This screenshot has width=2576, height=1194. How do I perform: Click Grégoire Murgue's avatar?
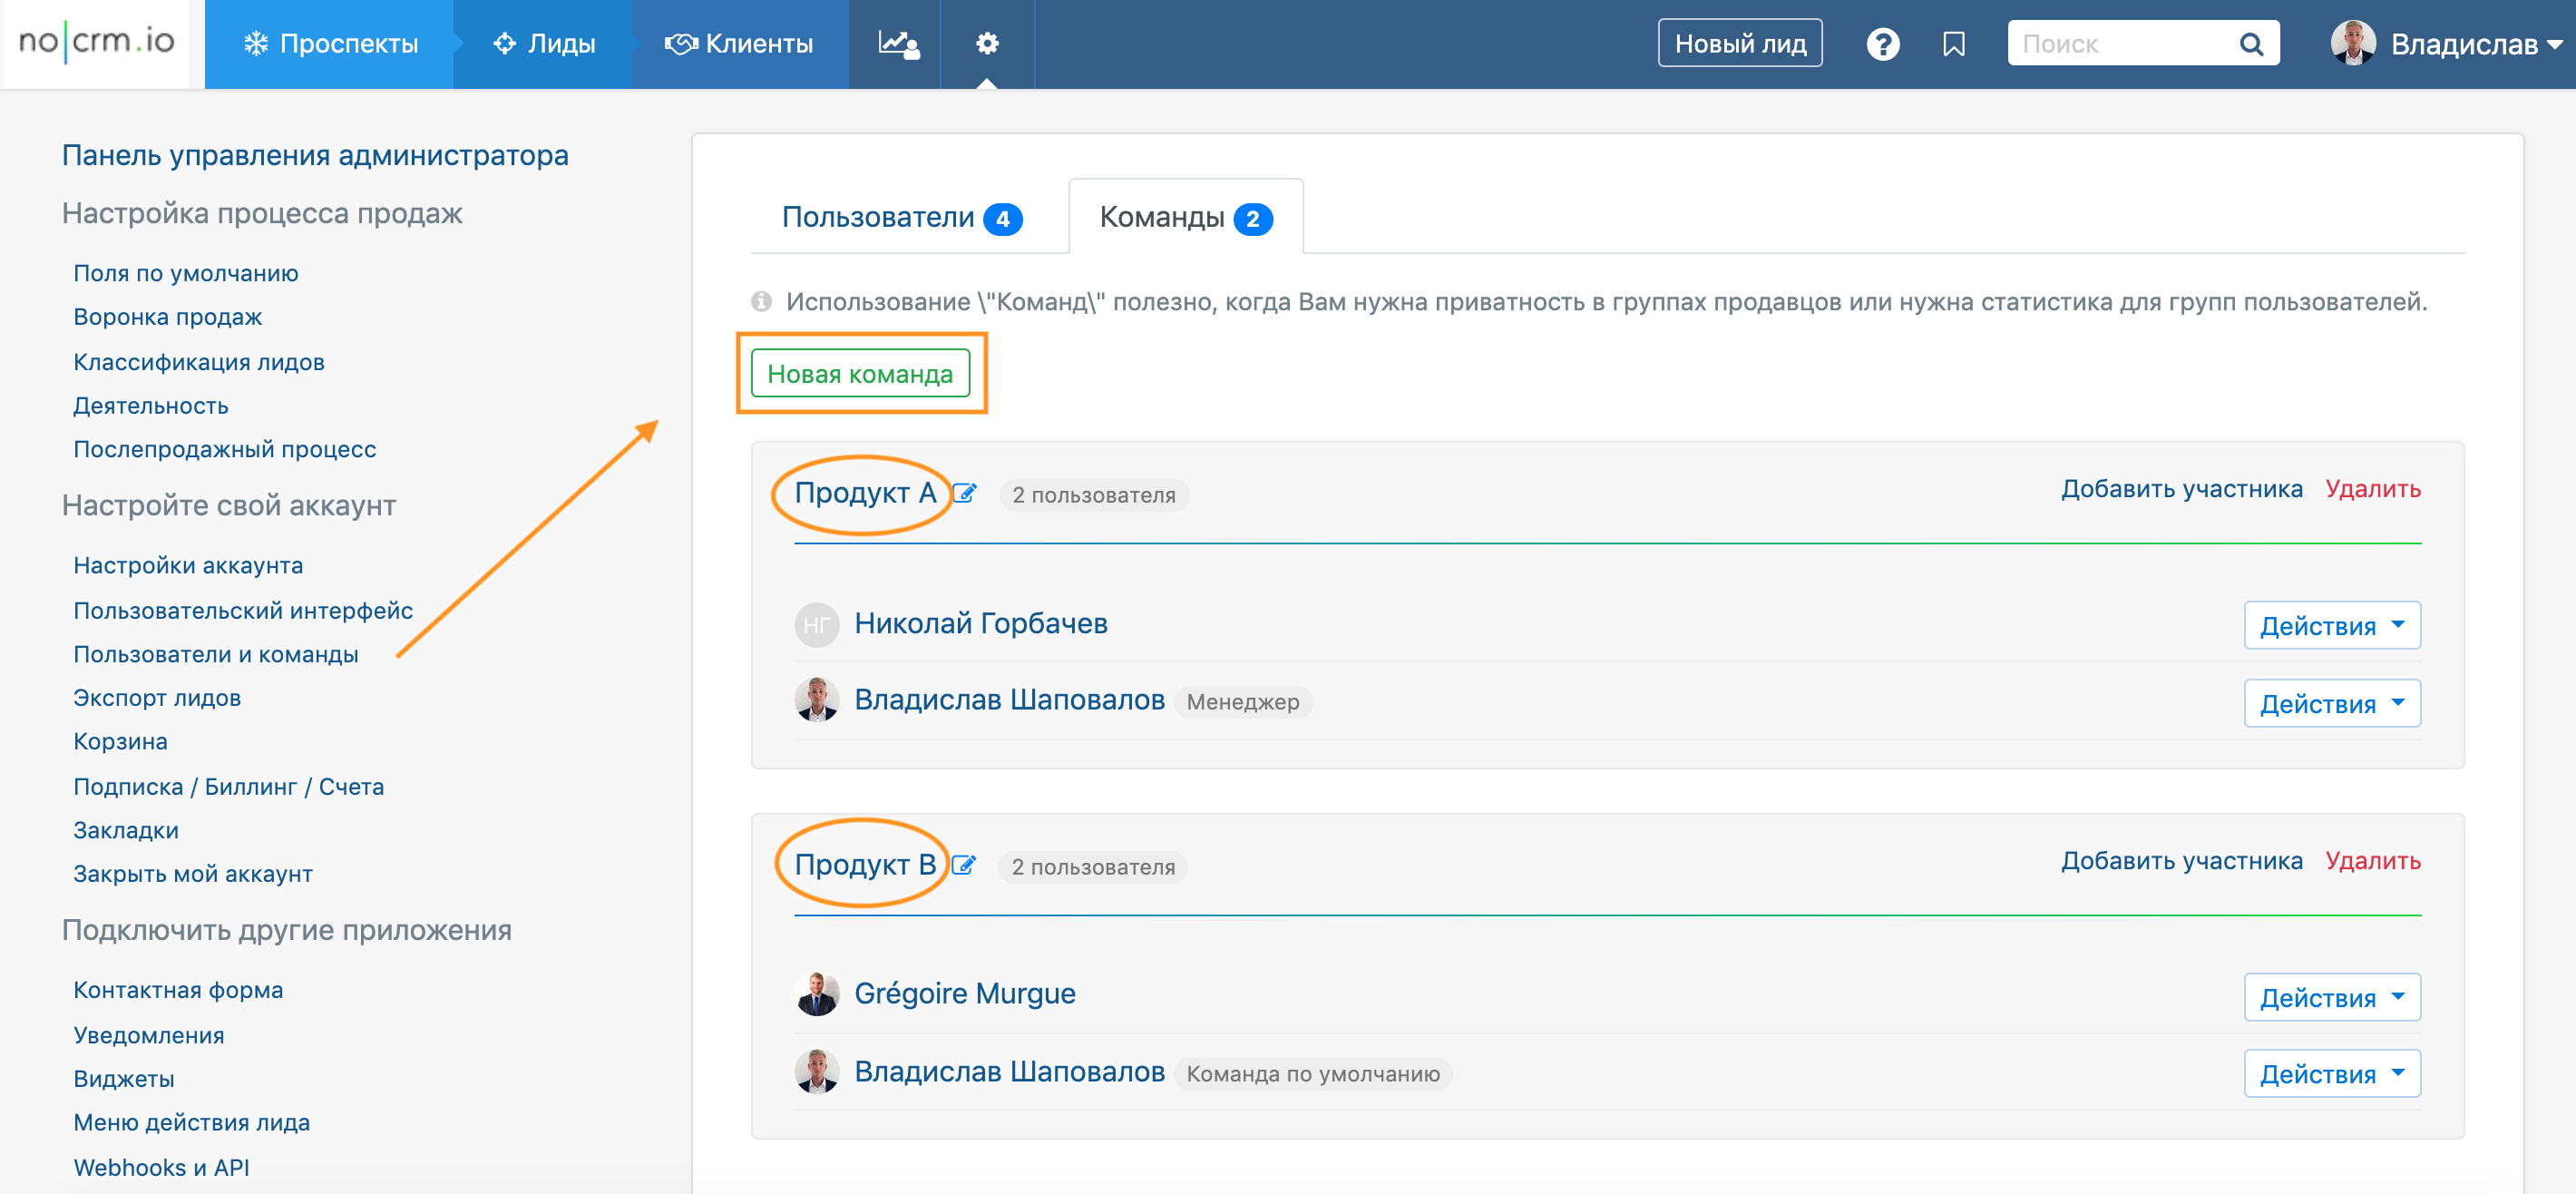pos(816,994)
